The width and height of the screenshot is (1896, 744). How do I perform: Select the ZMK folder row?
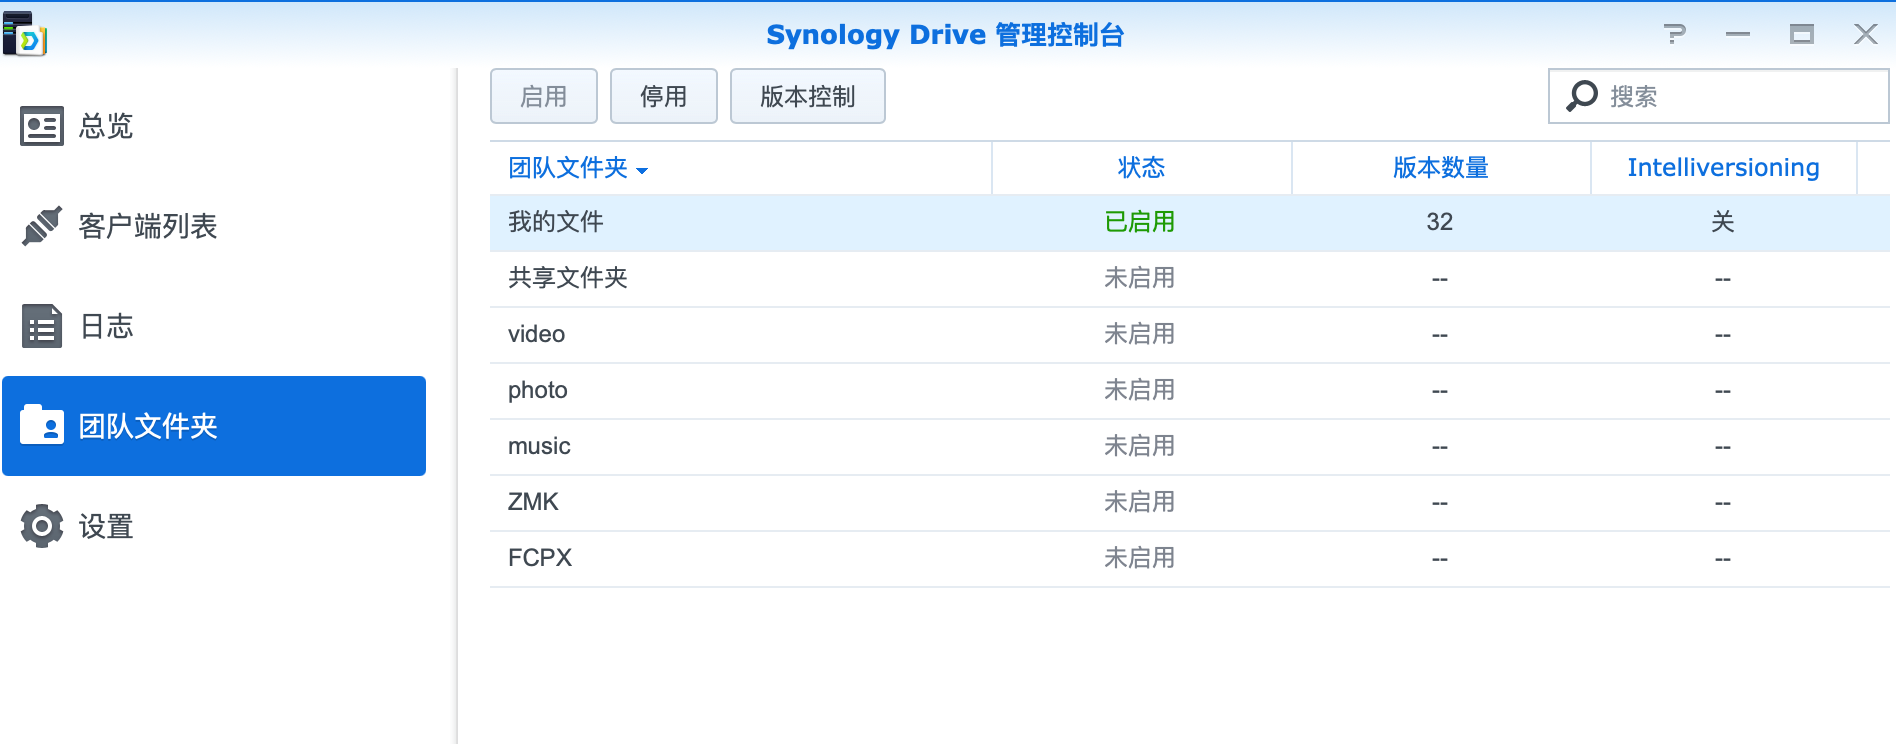pos(1190,502)
